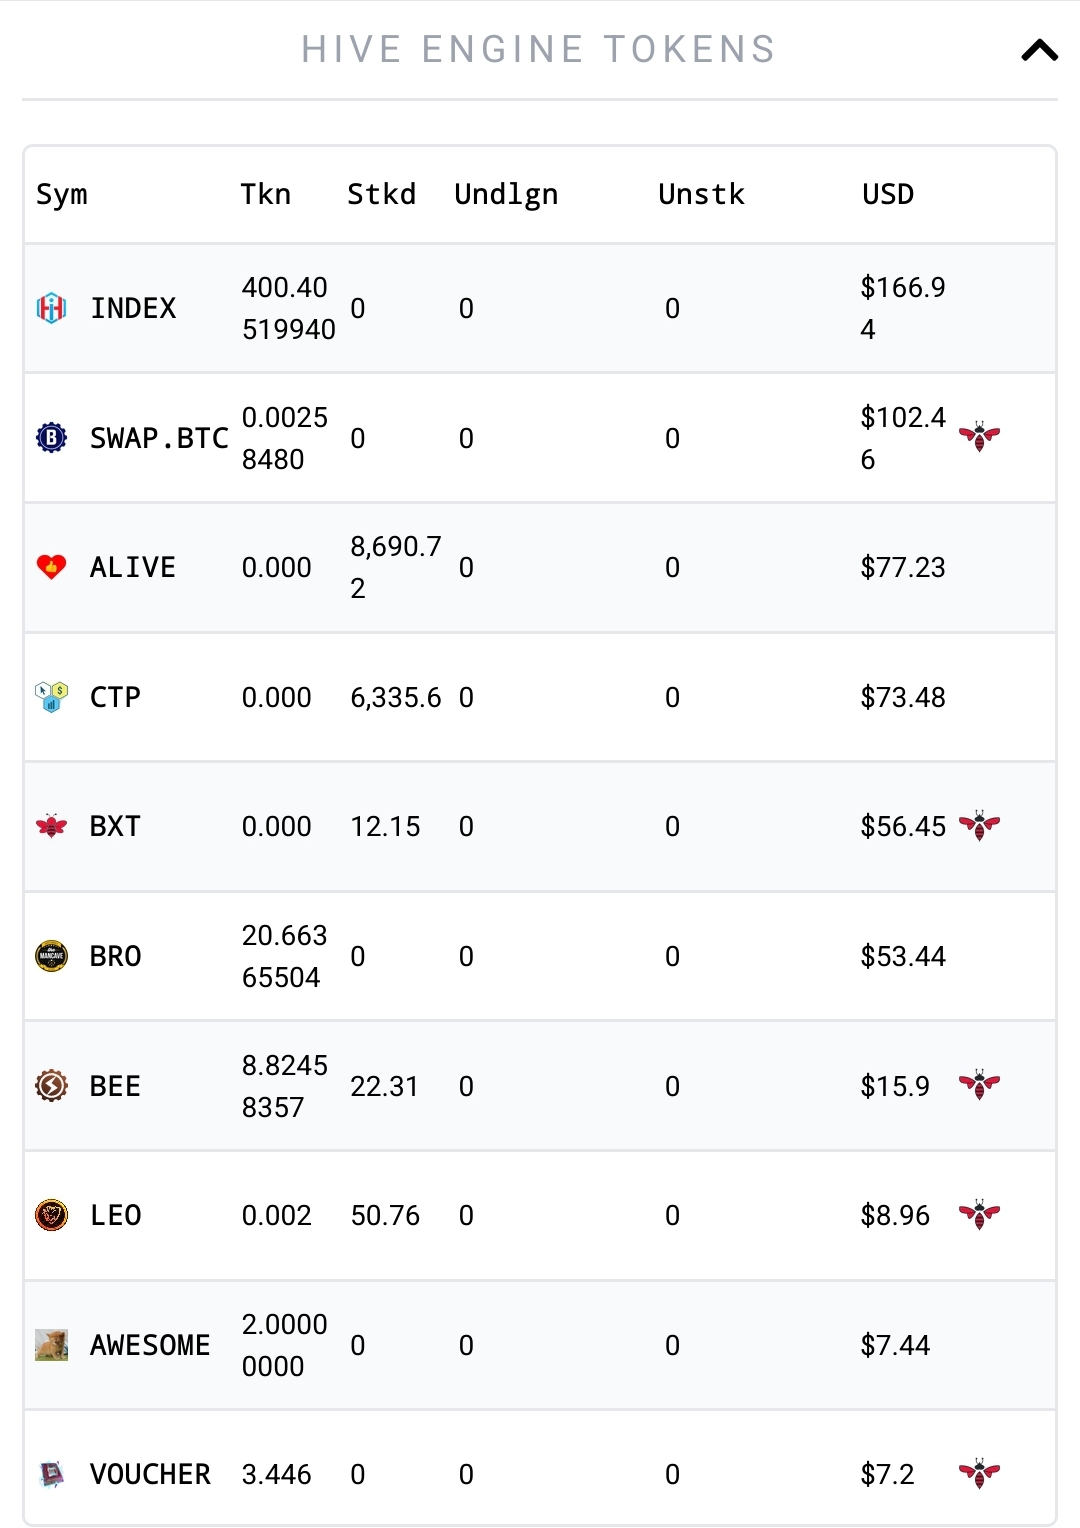Sort by the USD column header
Screen dimensions: 1080x1528
coord(888,194)
